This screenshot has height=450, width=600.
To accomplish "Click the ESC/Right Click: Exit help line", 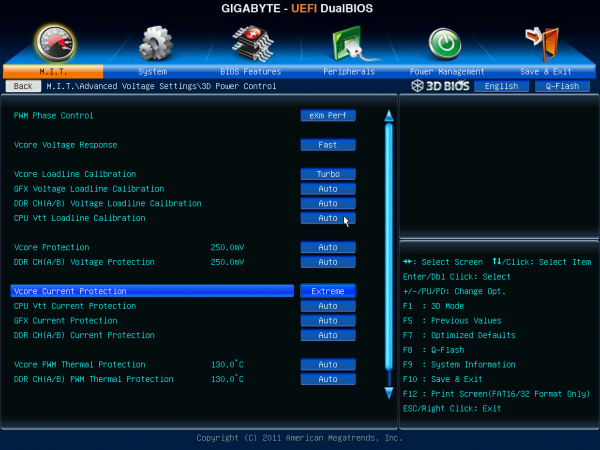I will (x=452, y=409).
